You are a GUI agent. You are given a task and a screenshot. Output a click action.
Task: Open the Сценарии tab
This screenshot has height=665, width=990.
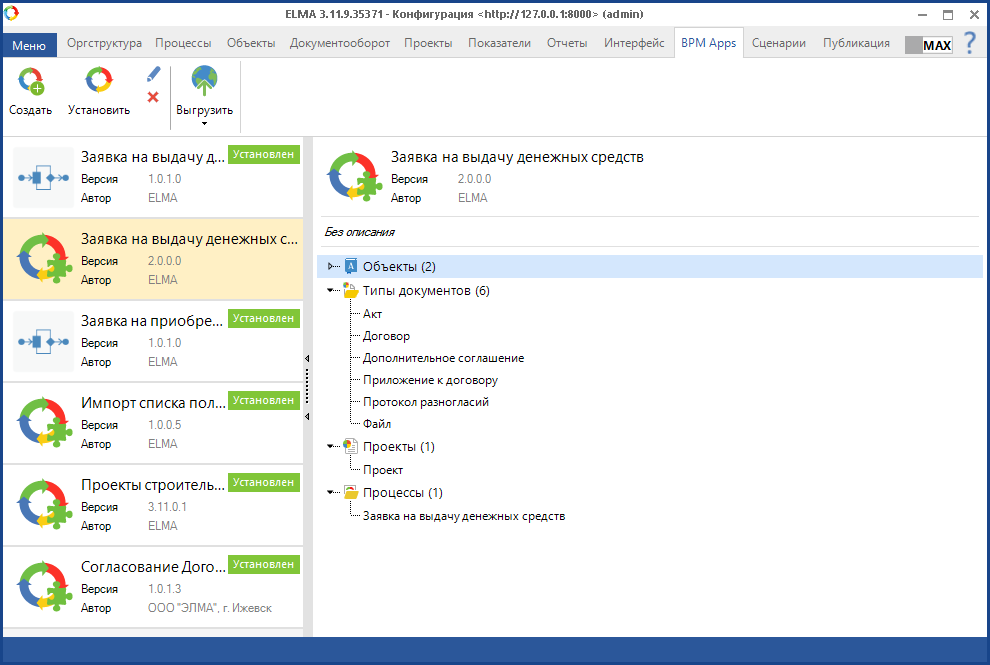coord(778,43)
